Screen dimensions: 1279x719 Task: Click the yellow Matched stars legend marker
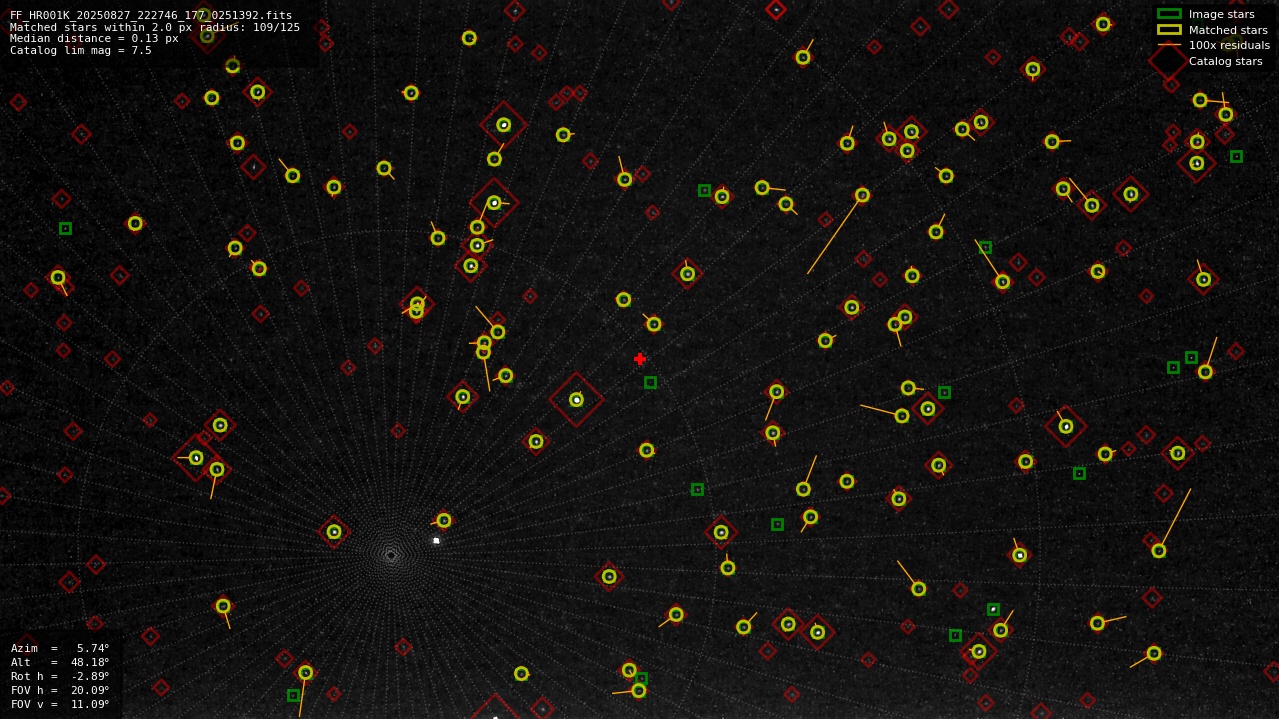[x=1169, y=30]
